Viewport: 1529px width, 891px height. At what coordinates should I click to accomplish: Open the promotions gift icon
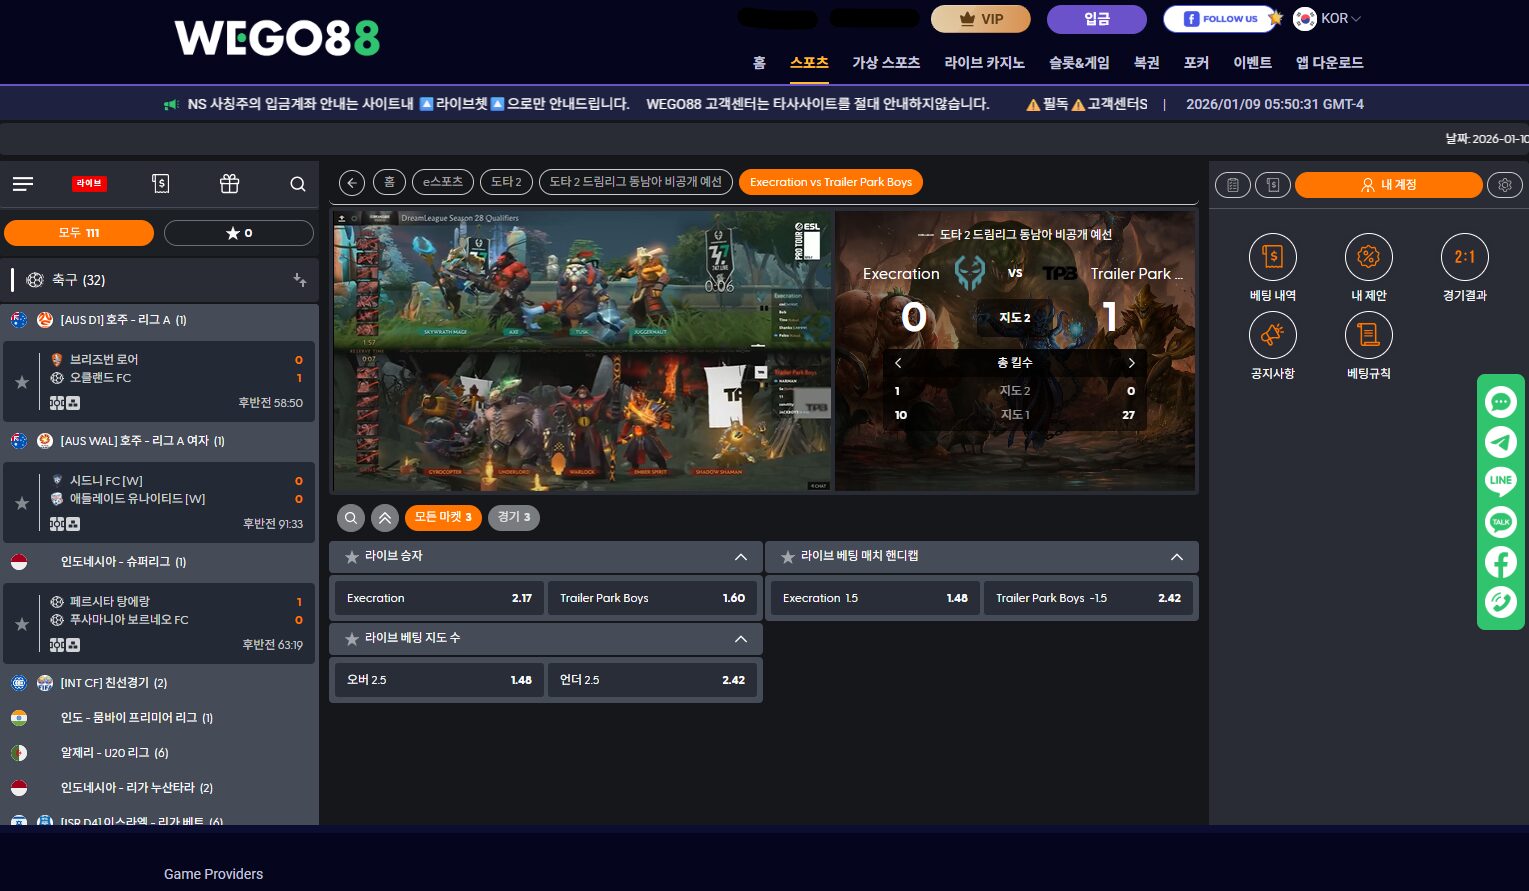point(229,184)
